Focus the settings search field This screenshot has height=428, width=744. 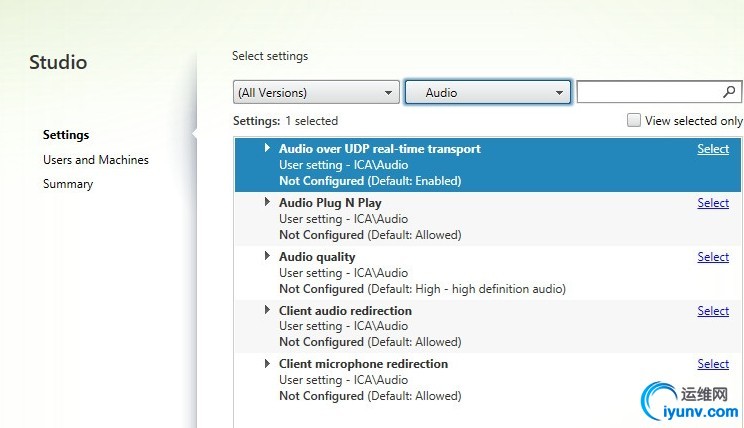pos(649,92)
